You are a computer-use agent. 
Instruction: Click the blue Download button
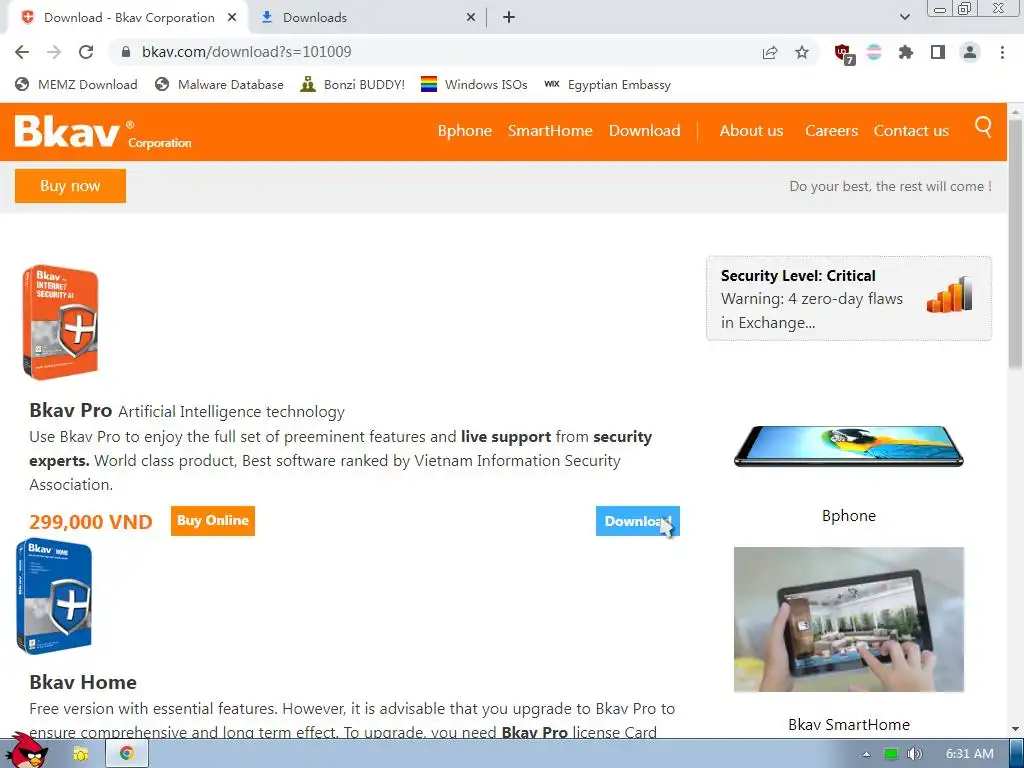point(637,521)
